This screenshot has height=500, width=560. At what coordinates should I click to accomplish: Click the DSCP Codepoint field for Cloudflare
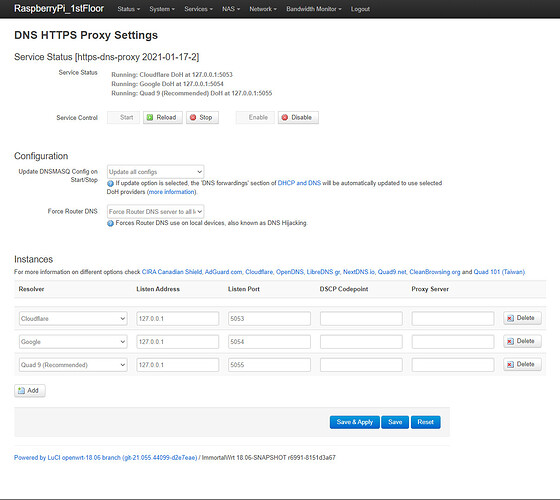pos(361,319)
